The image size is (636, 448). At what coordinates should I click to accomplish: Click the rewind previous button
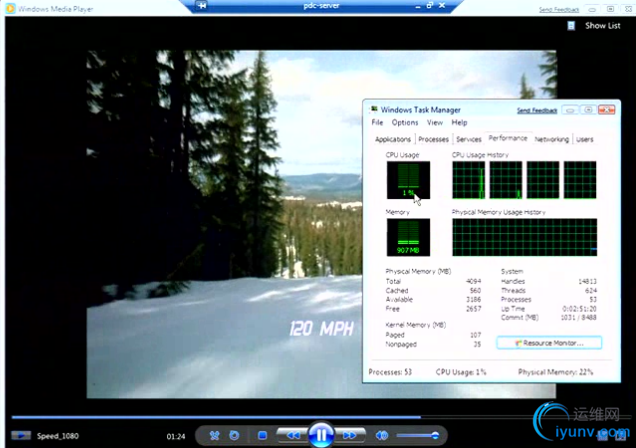click(292, 435)
